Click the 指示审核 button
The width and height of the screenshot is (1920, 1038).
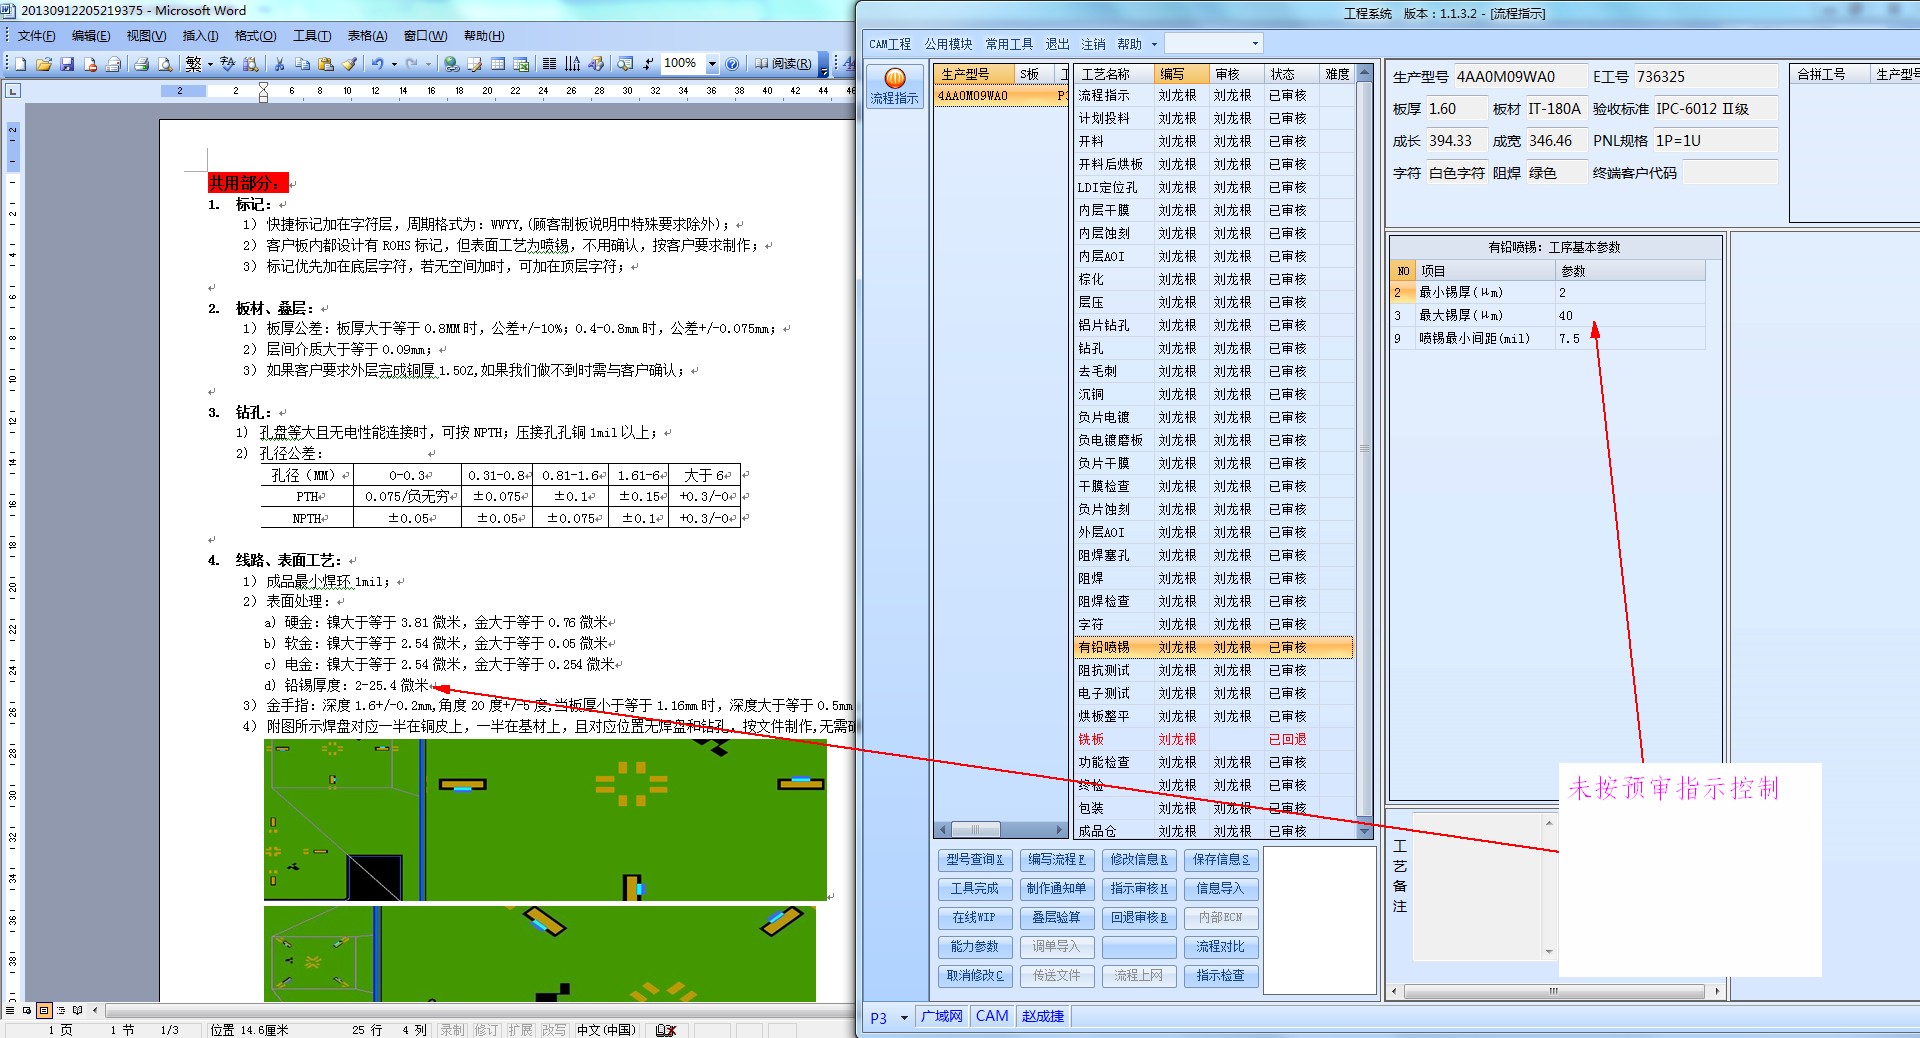1139,889
